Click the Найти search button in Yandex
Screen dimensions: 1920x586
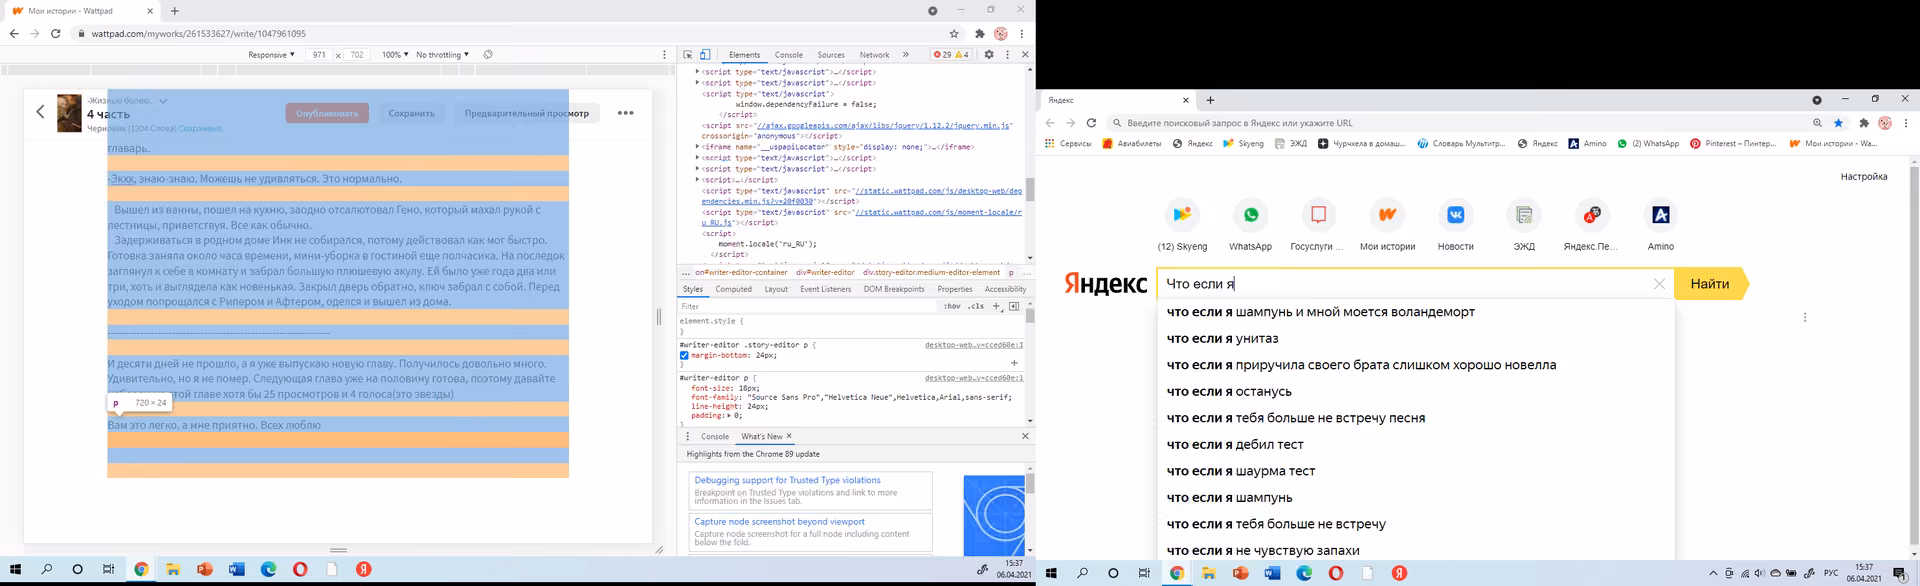[x=1710, y=284]
